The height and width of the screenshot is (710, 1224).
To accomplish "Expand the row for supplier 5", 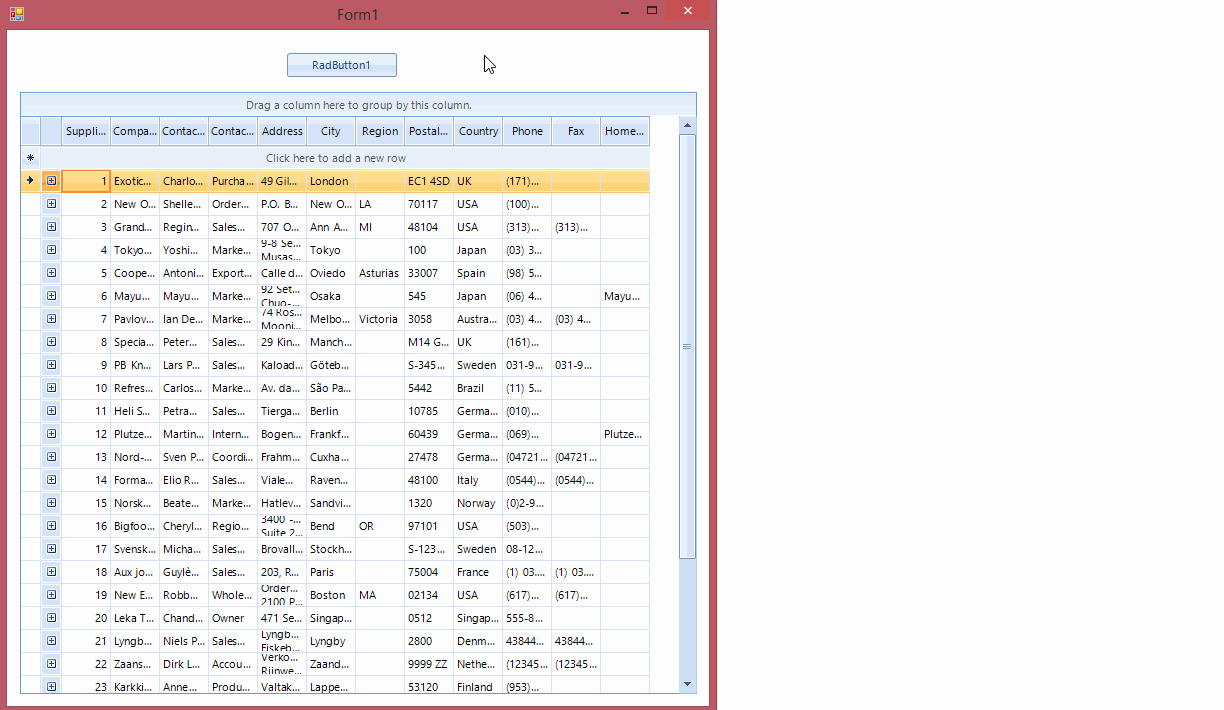I will (51, 273).
